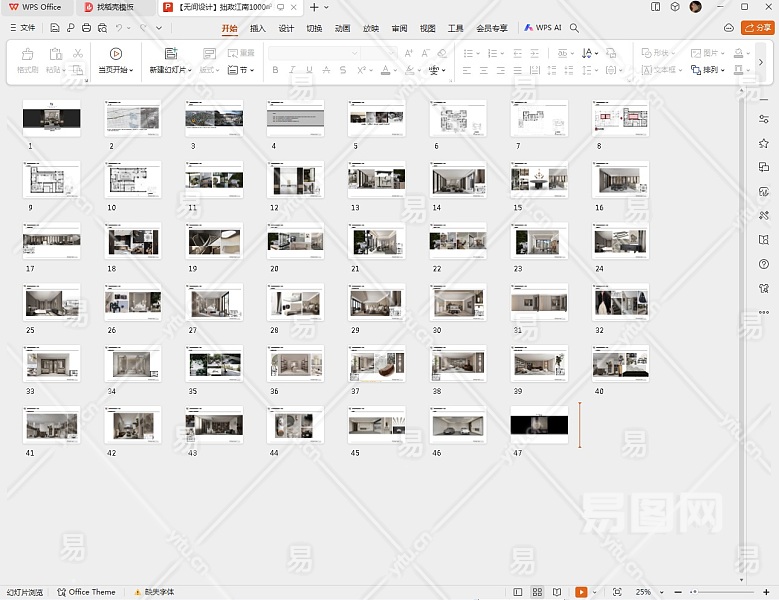Screen dimensions: 779x600
Task: Open the WPS AI assistant
Action: coord(543,28)
